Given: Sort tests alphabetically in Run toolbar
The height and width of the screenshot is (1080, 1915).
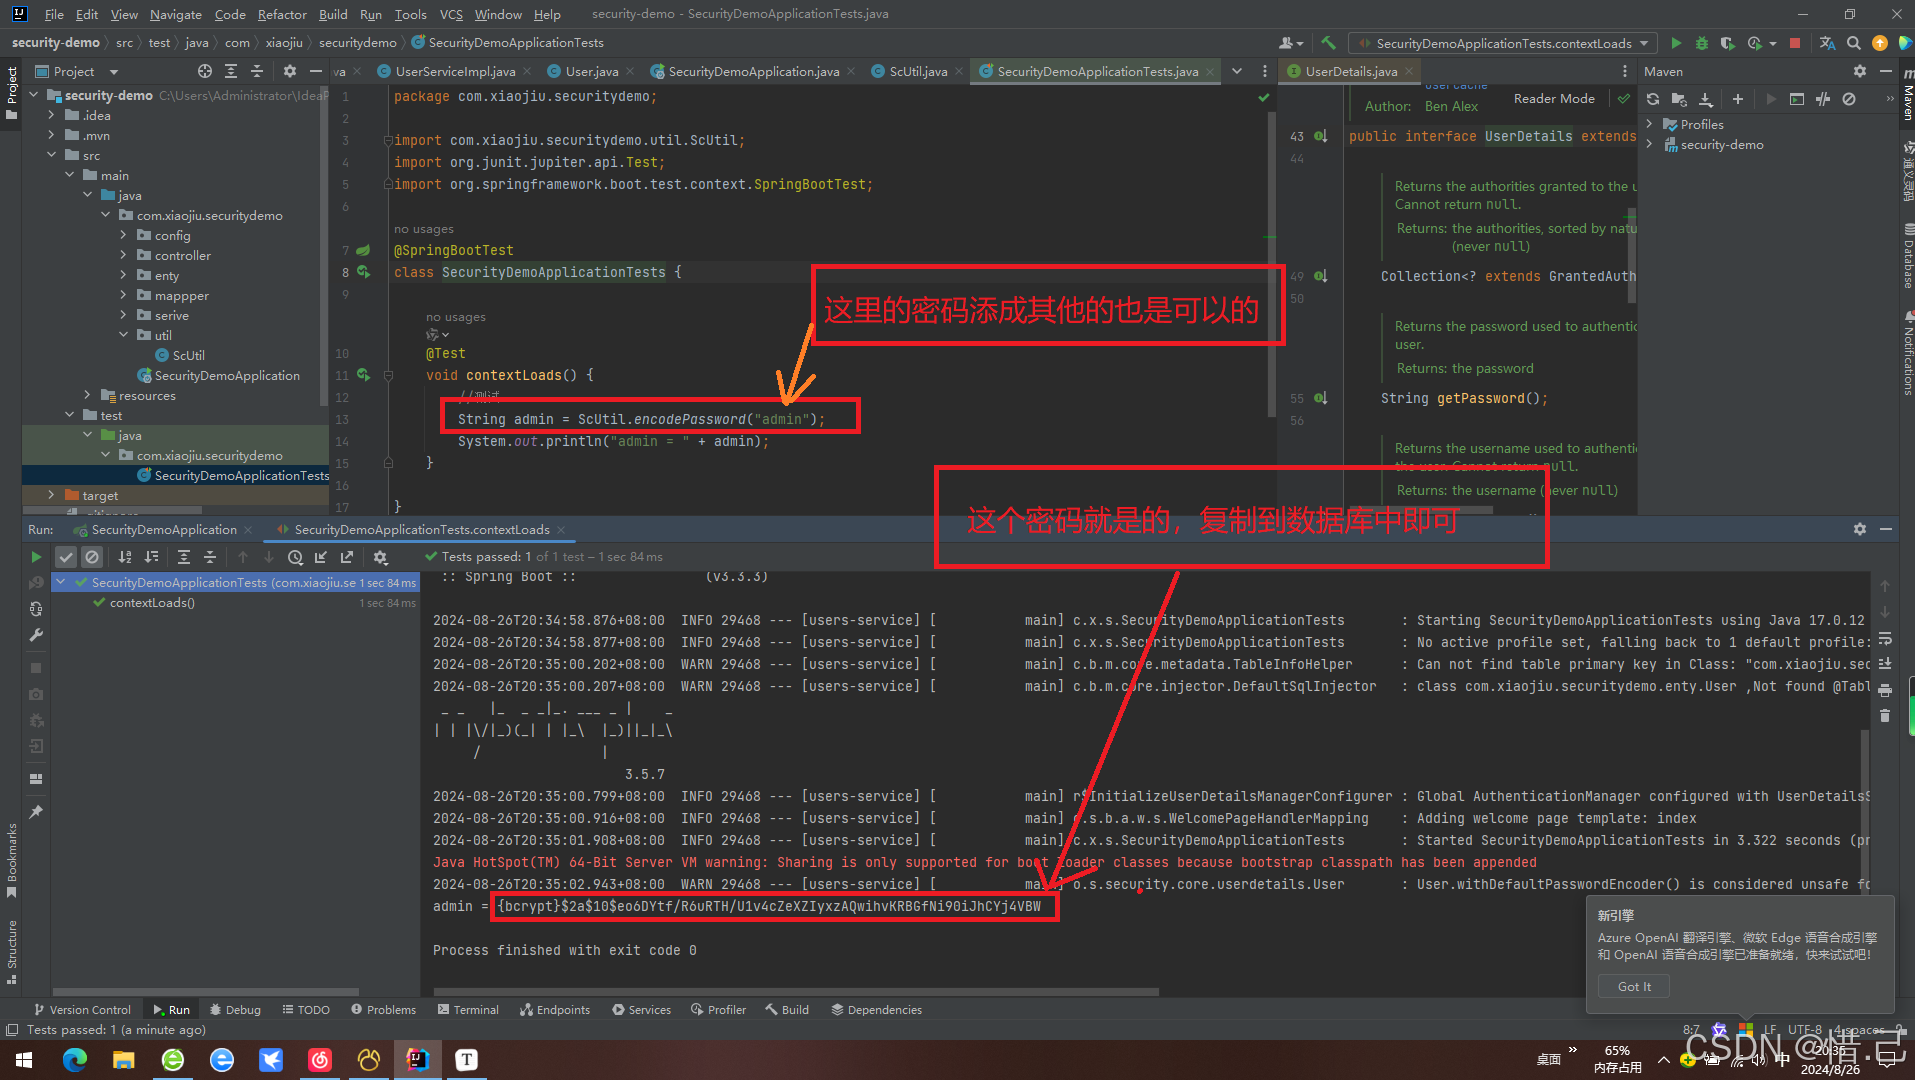Looking at the screenshot, I should [125, 557].
